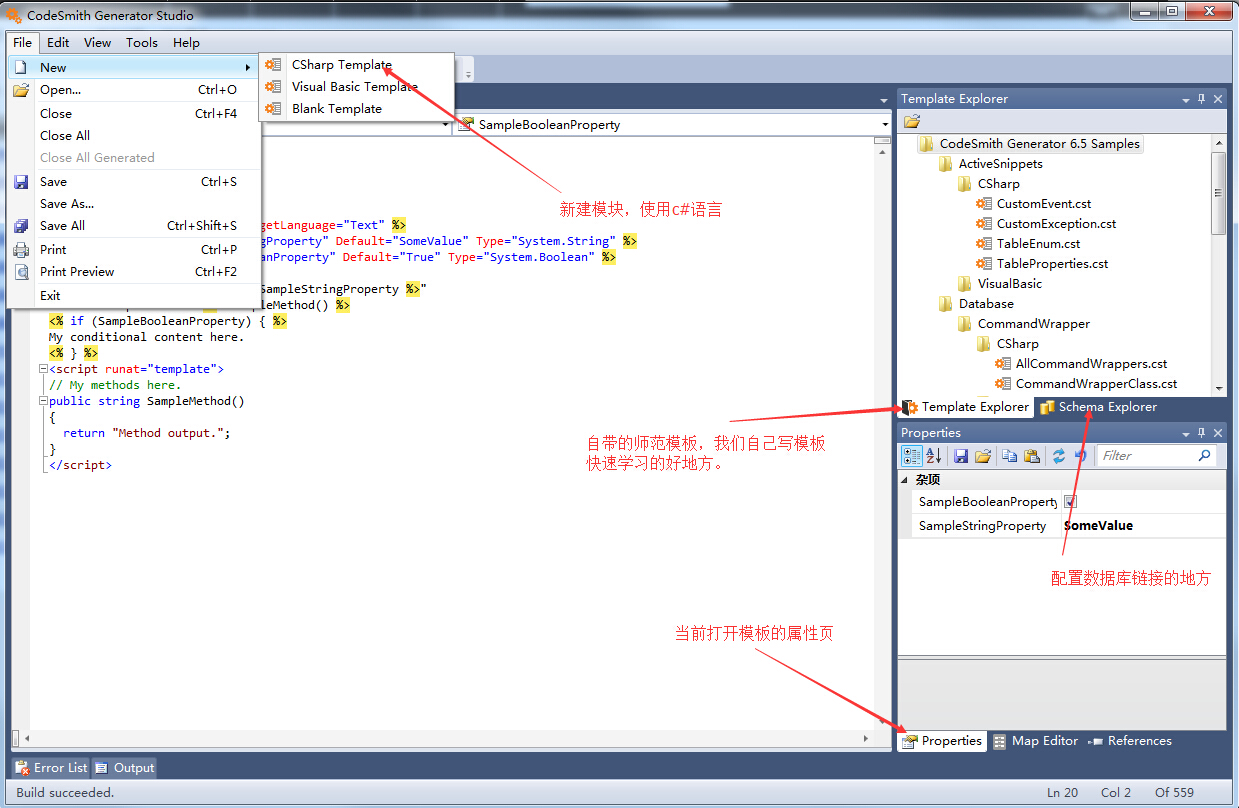This screenshot has height=808, width=1239.
Task: Select TableEnum.cst in Template Explorer
Action: pyautogui.click(x=1038, y=244)
